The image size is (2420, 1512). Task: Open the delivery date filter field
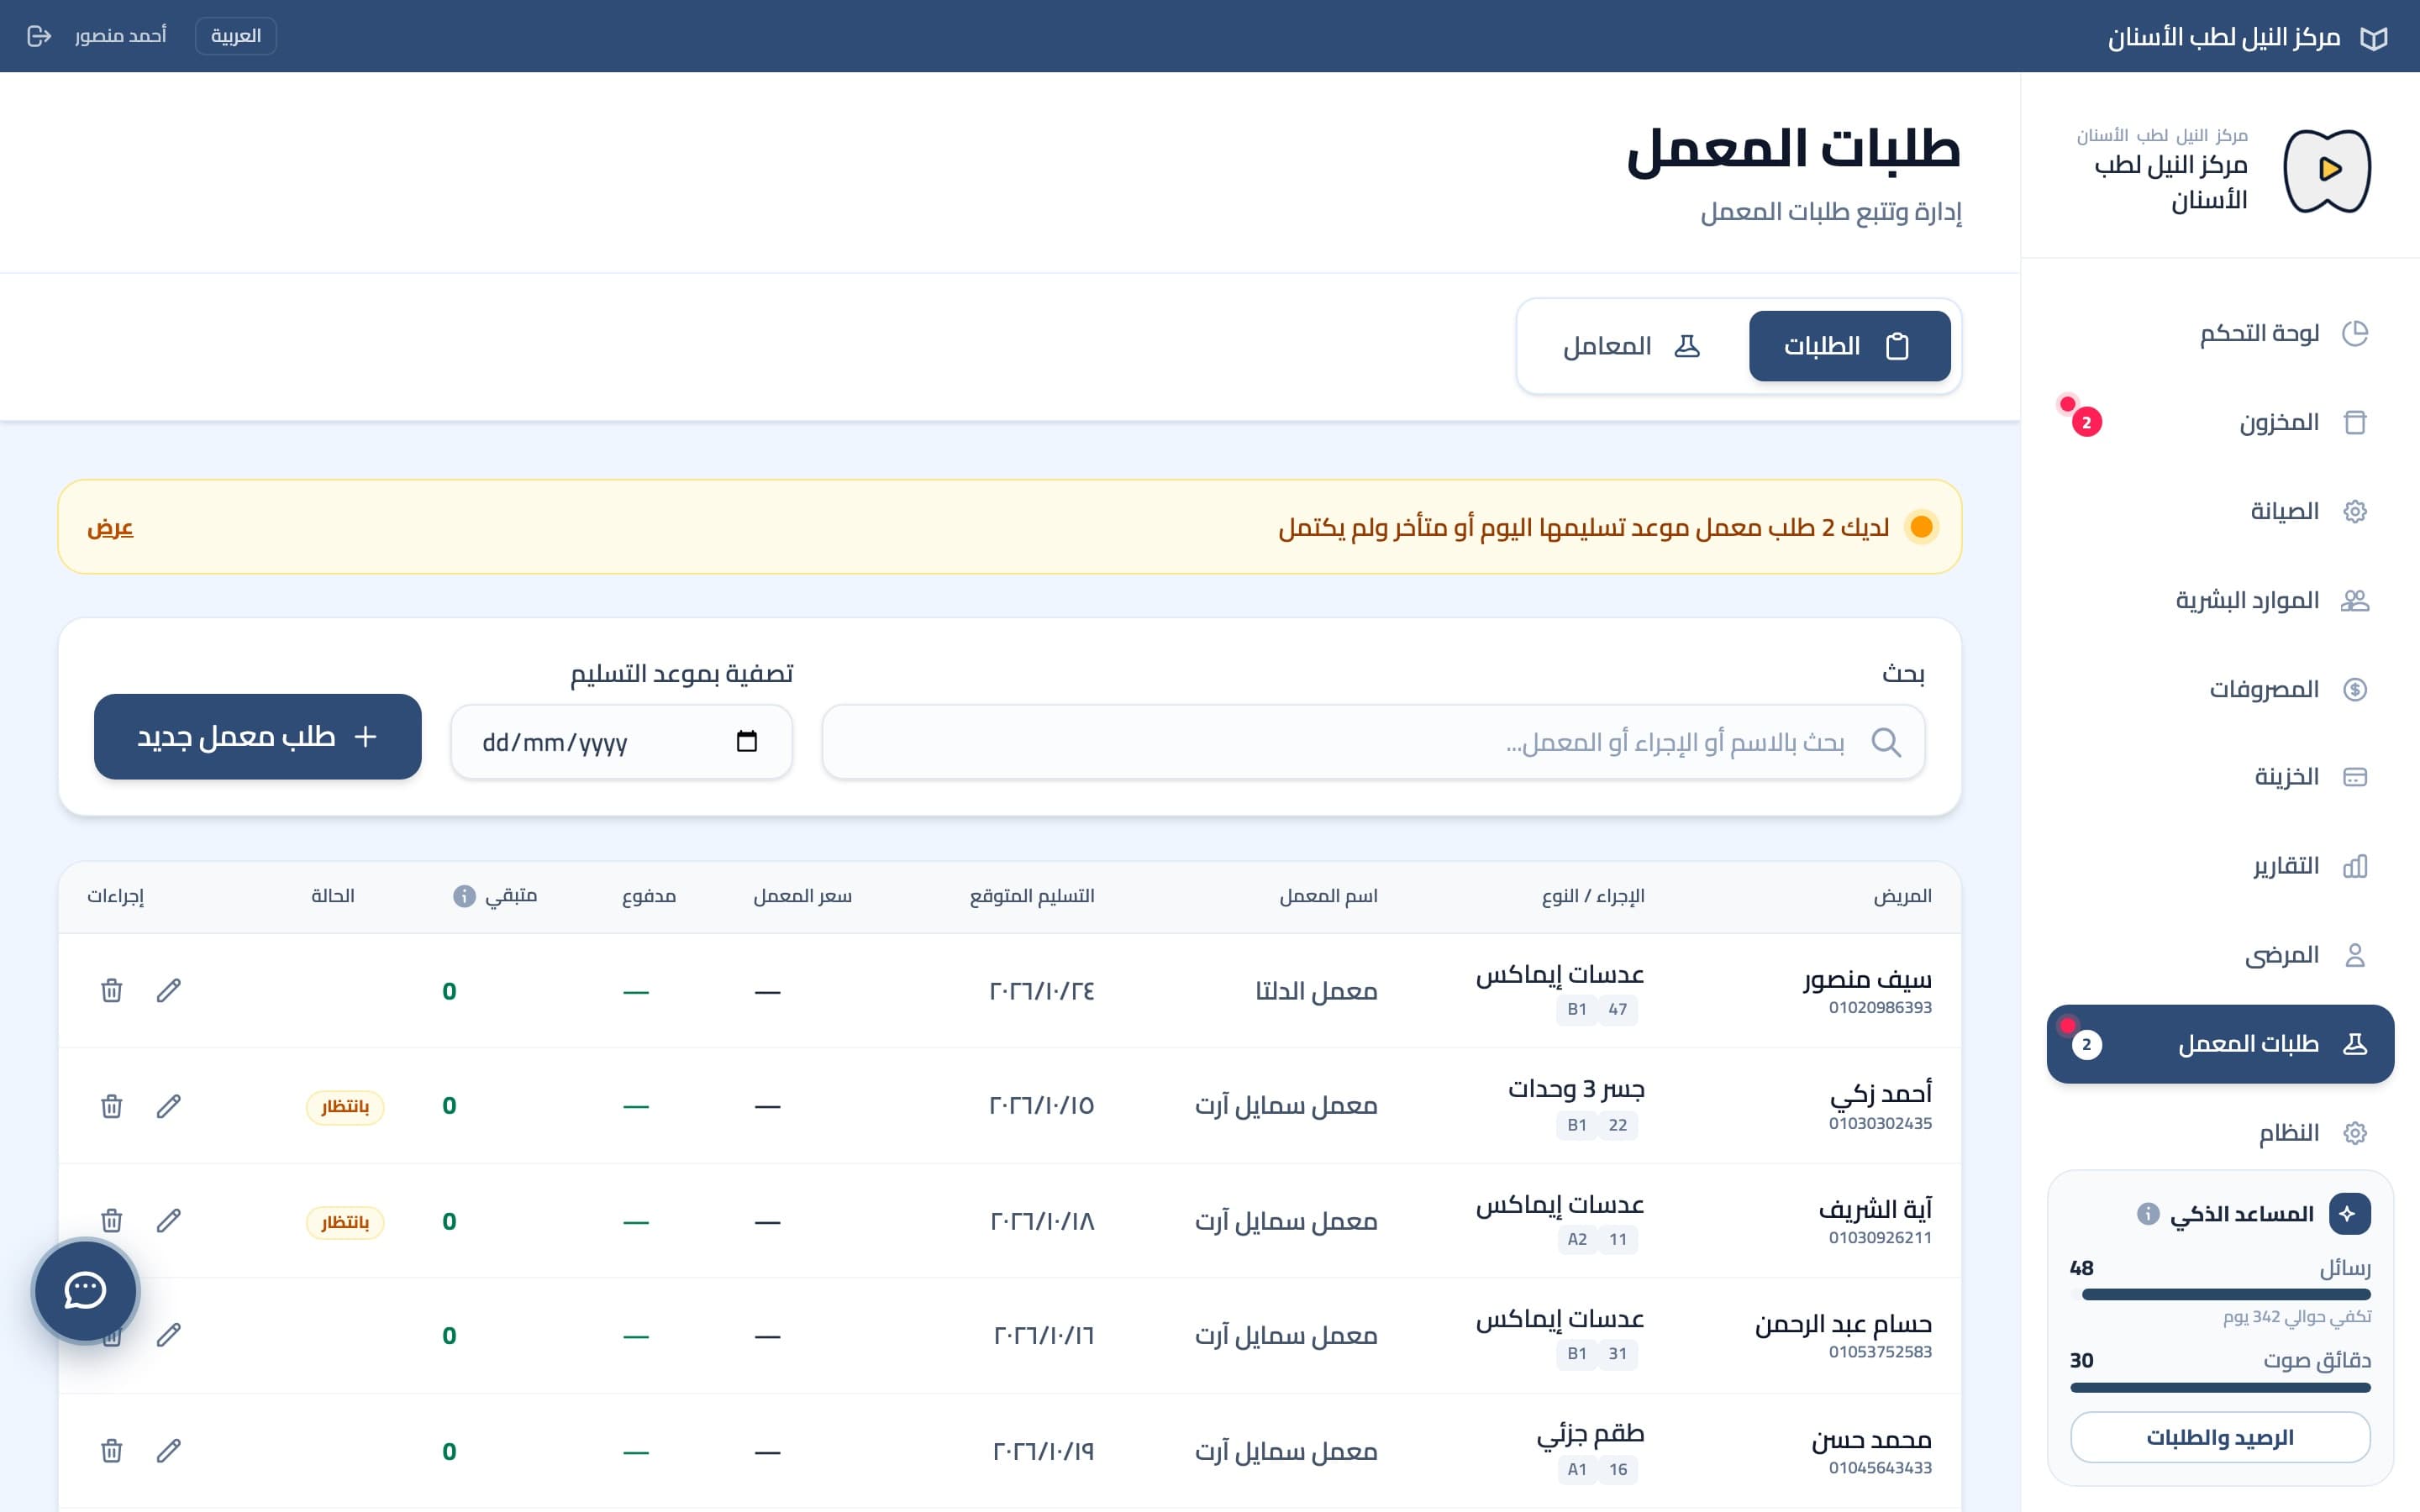click(x=621, y=742)
